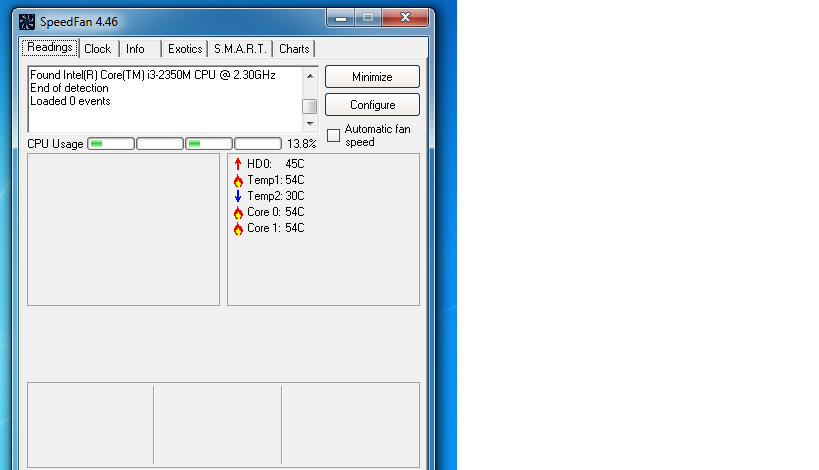Open the Clock tab
Screen dimensions: 819x470
98,49
